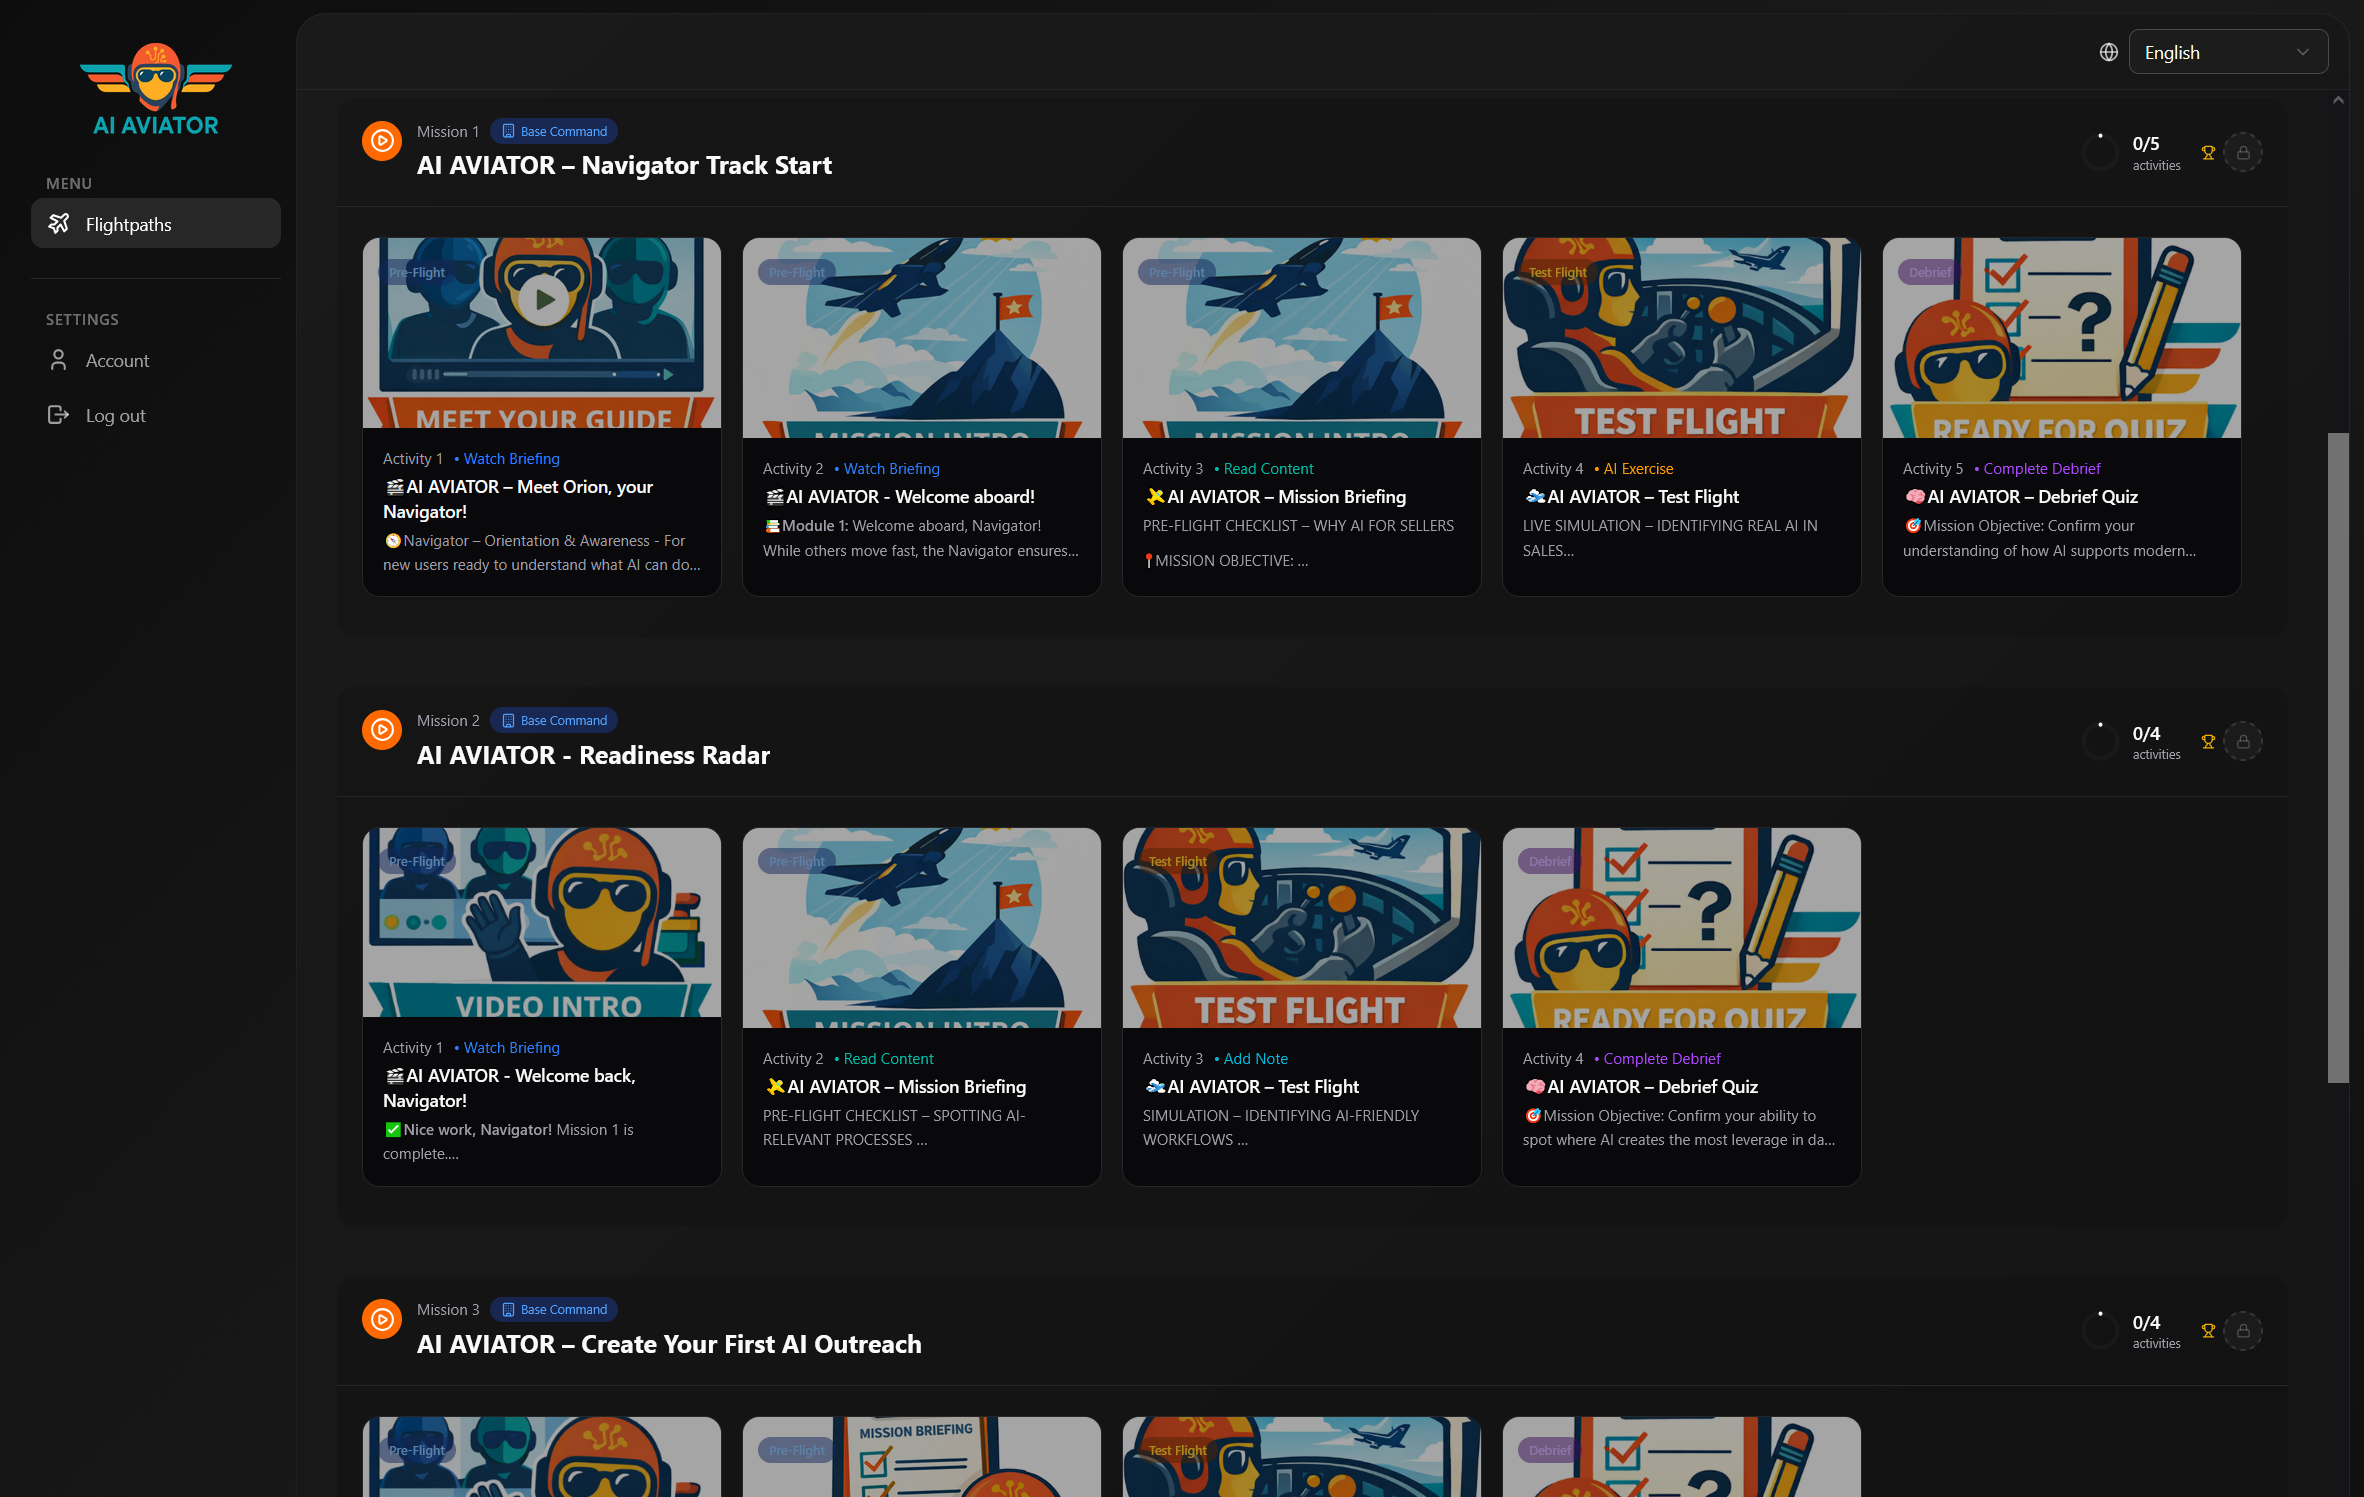Click Mission 2 orange play icon
Viewport: 2364px width, 1497px height.
tap(382, 731)
